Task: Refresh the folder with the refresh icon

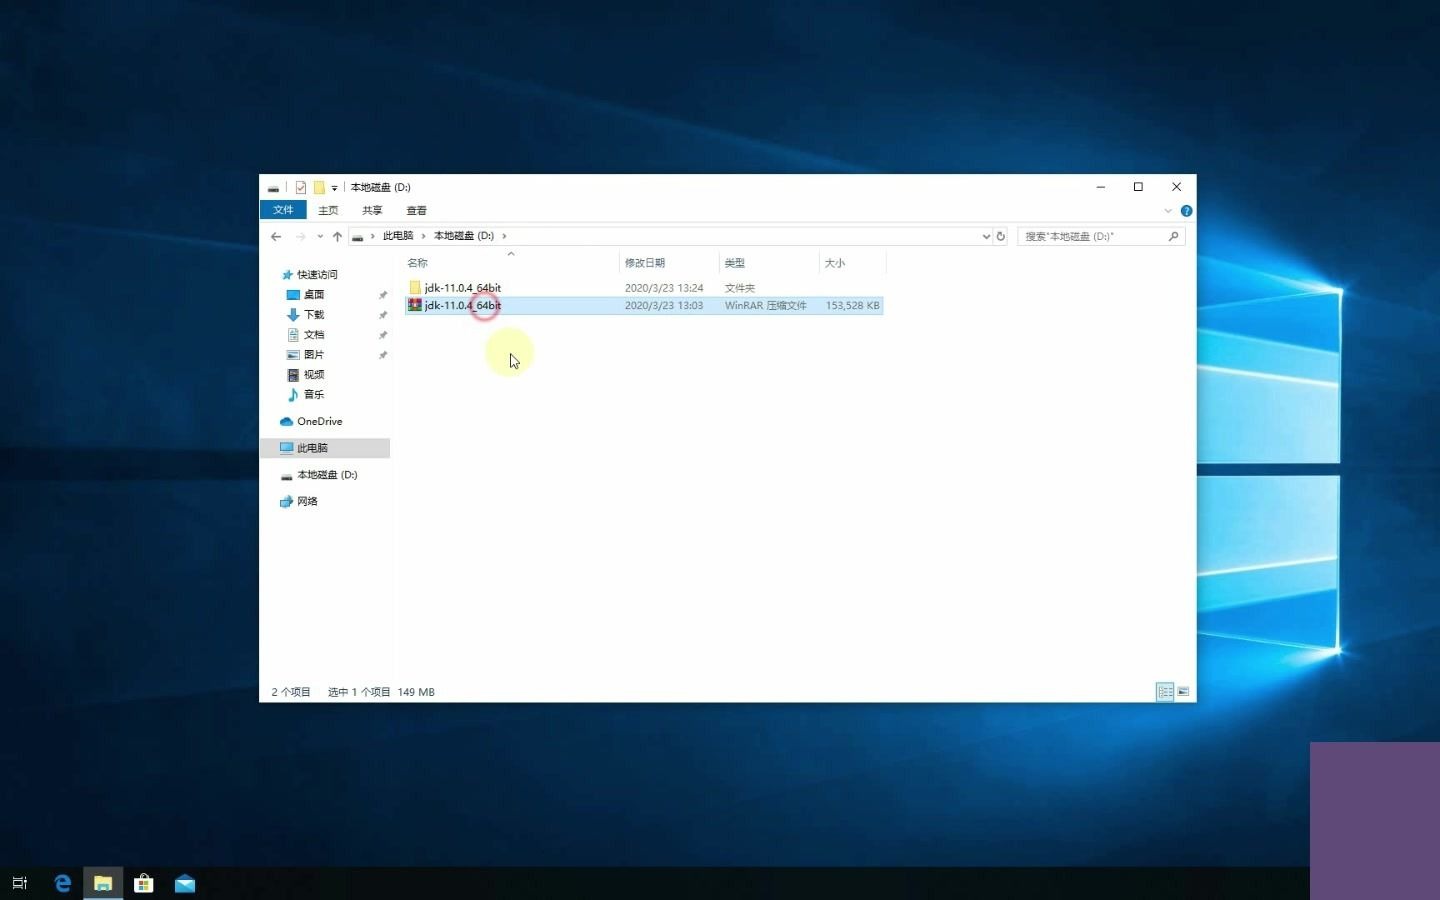Action: pos(1000,236)
